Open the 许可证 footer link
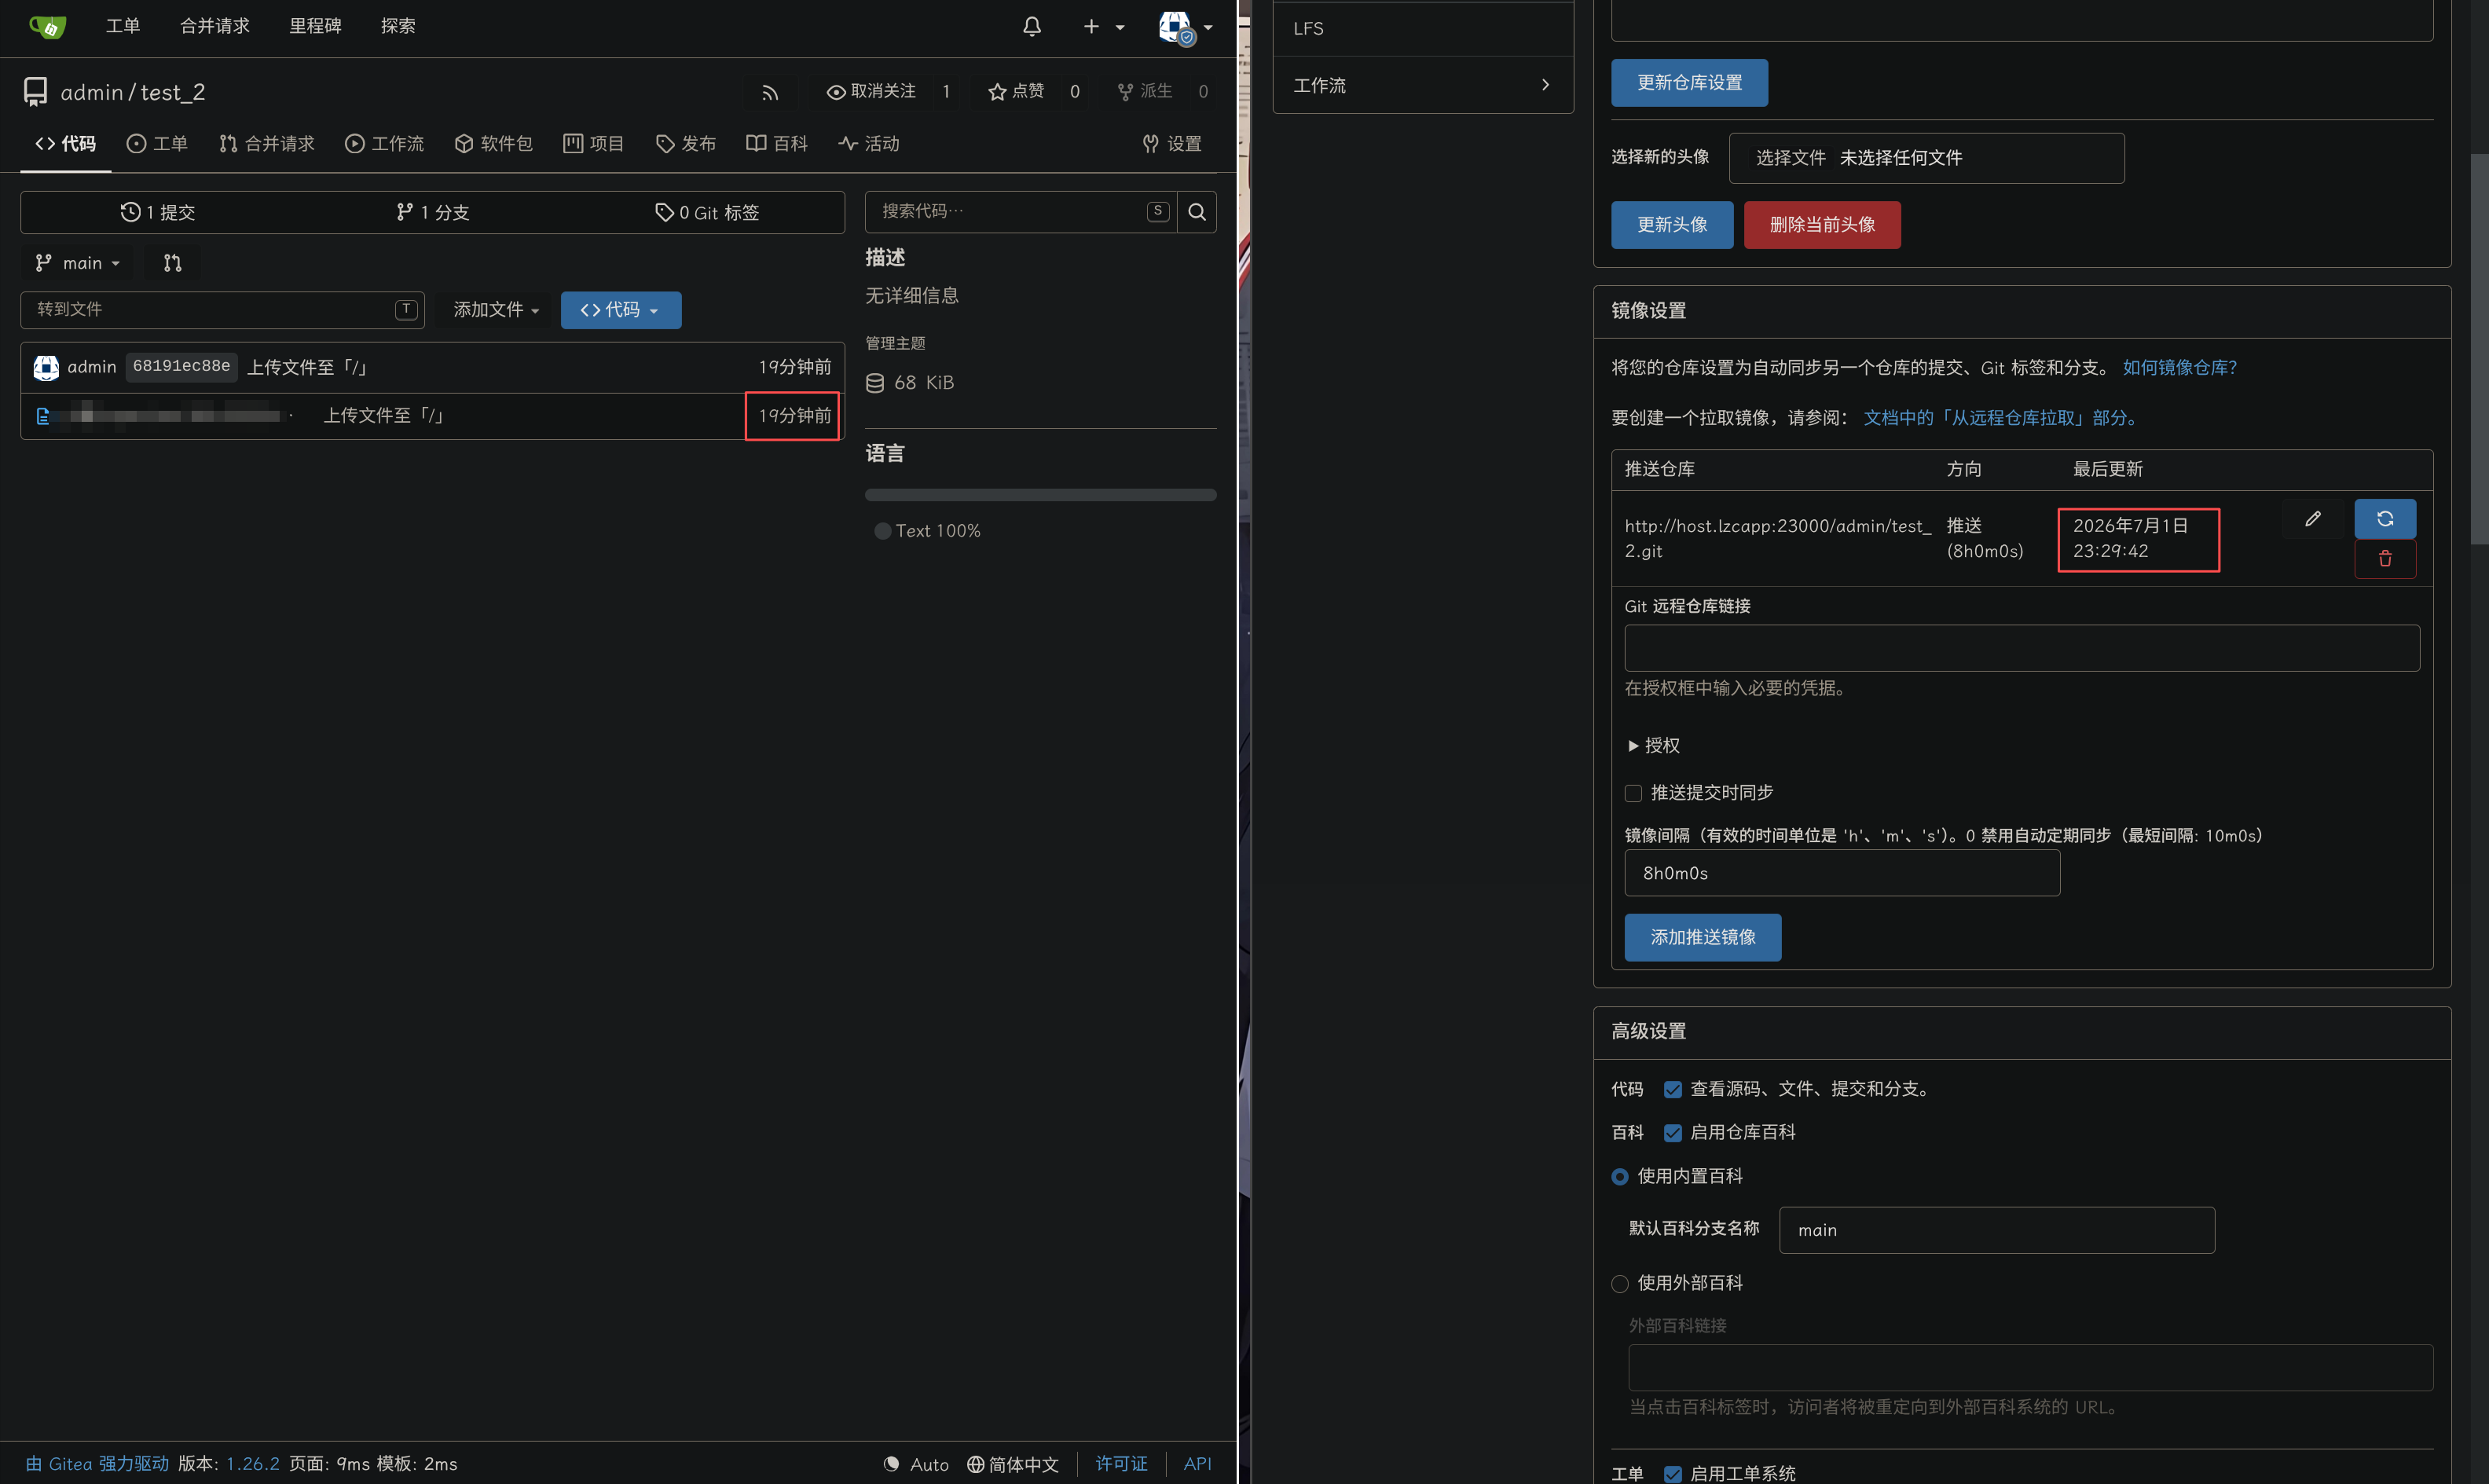The image size is (2489, 1484). (x=1121, y=1464)
